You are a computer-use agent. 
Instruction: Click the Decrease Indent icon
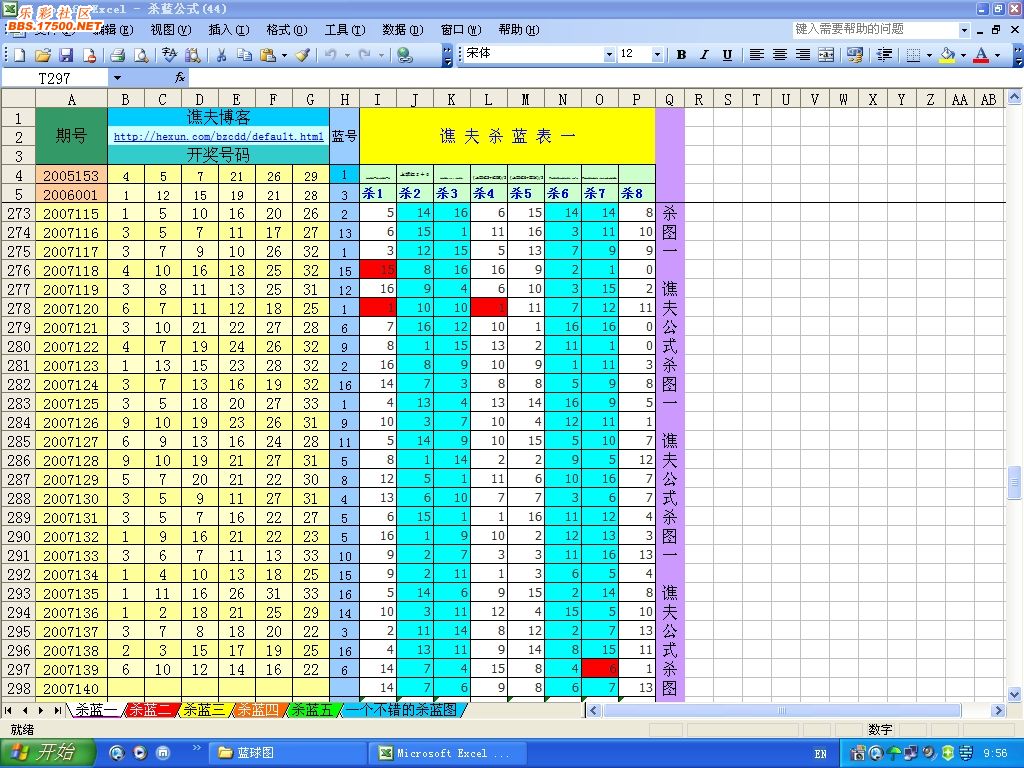pos(884,55)
